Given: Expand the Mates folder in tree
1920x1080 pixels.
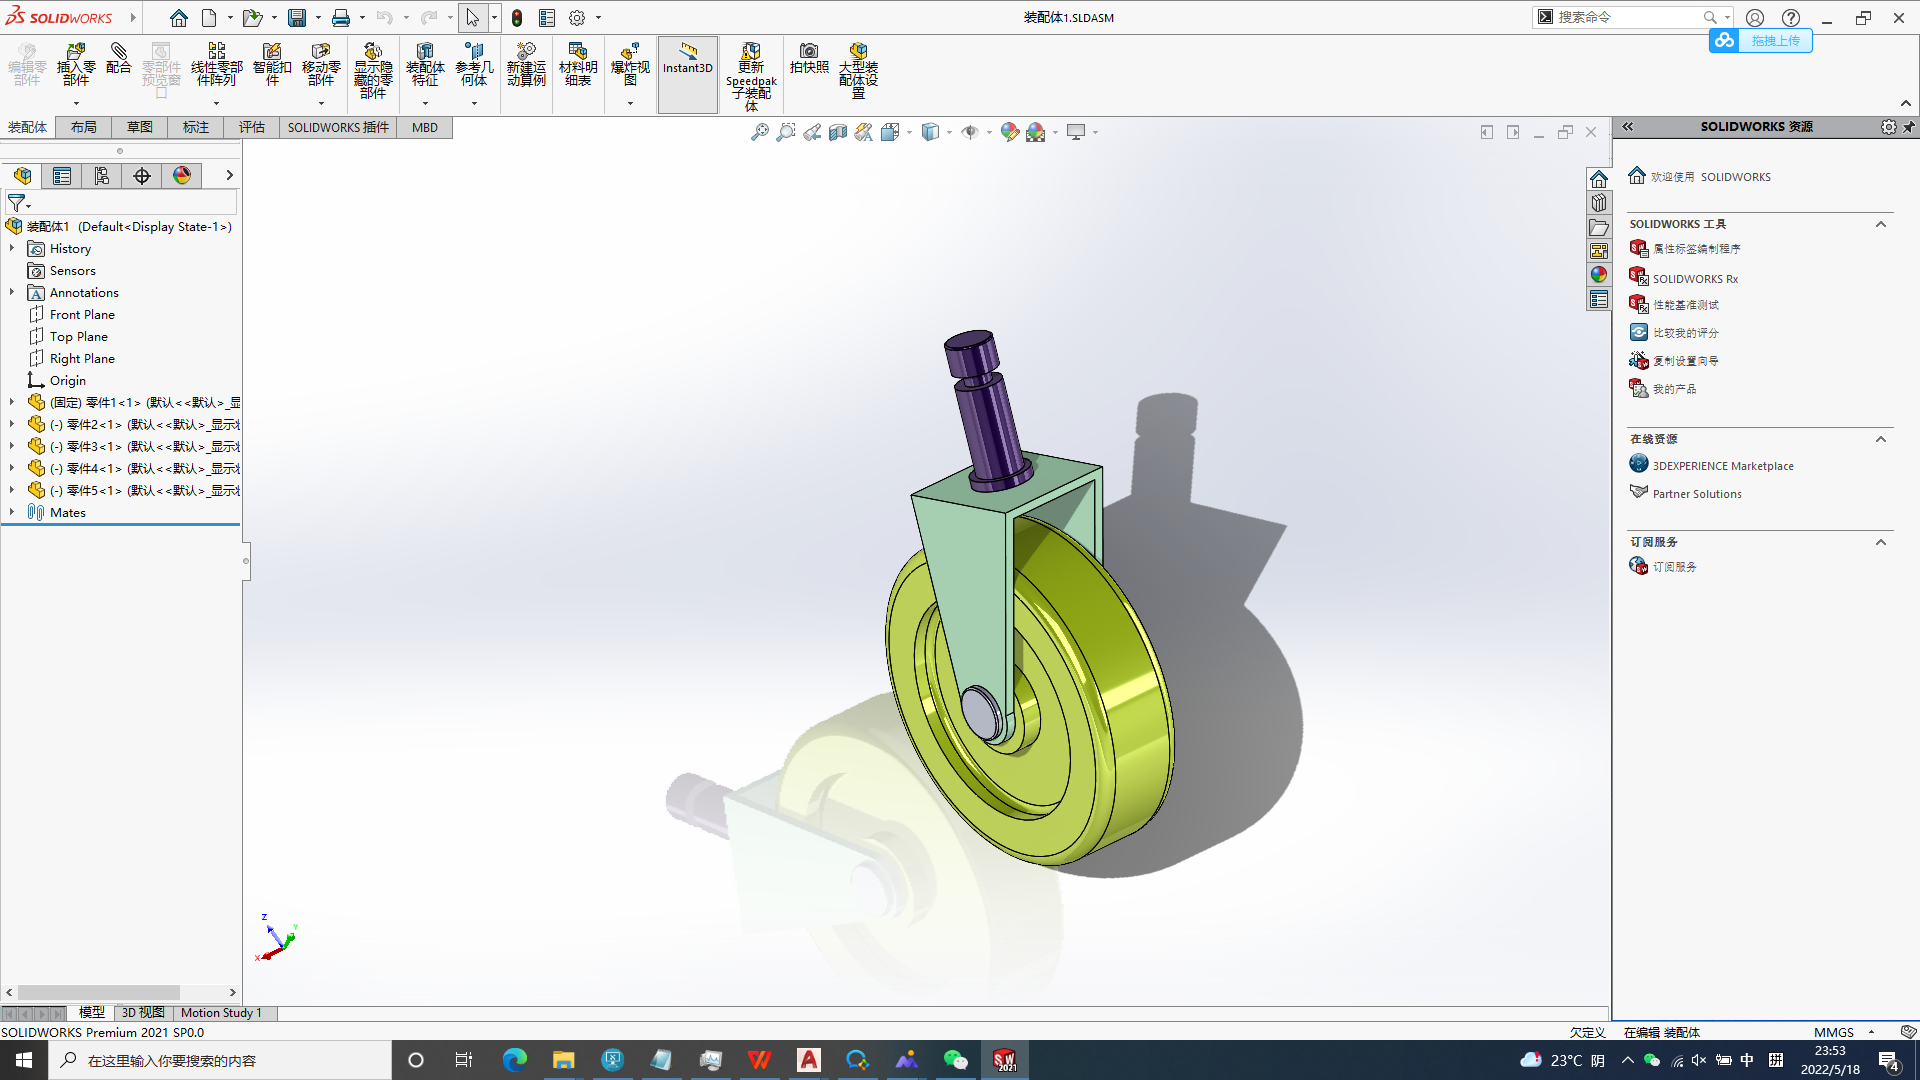Looking at the screenshot, I should tap(12, 512).
